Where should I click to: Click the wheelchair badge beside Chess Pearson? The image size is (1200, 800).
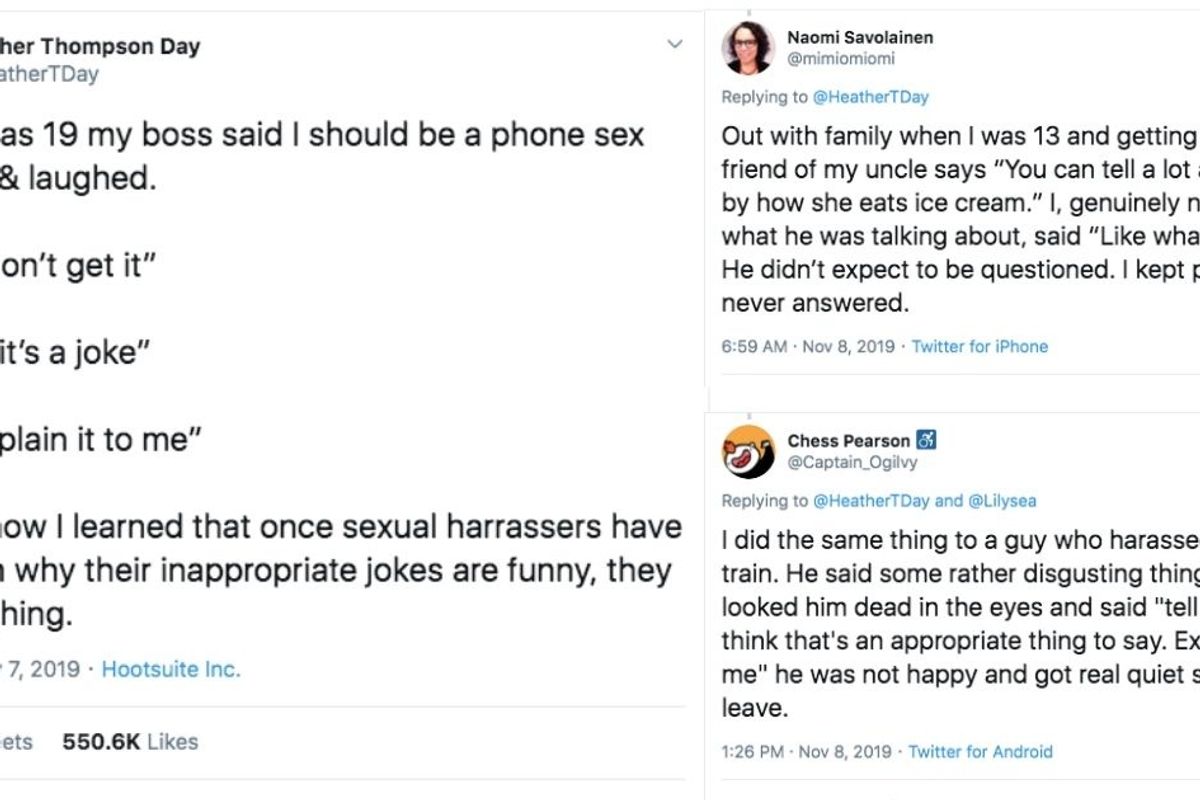pos(926,440)
